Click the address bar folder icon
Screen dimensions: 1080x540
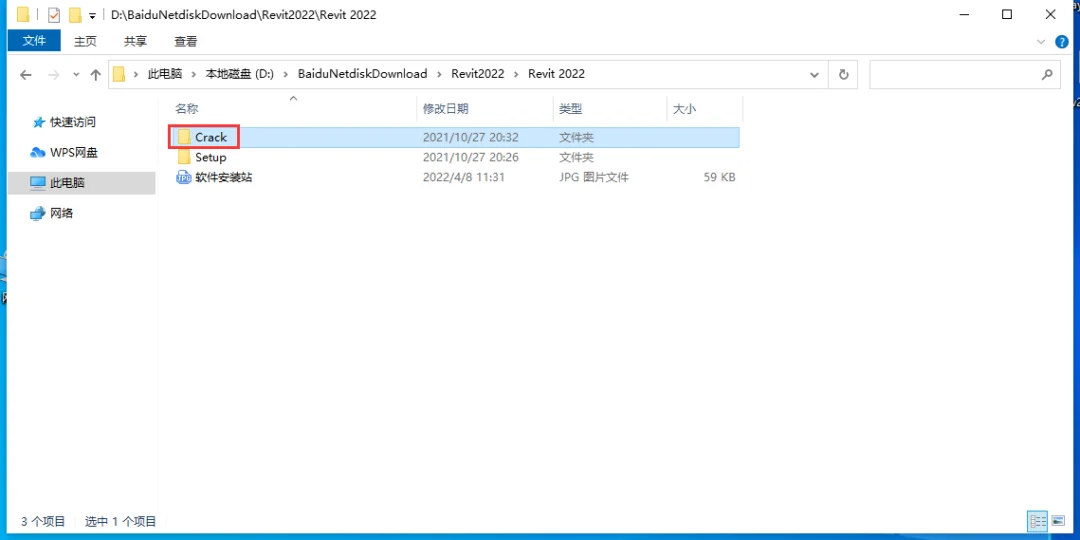coord(119,74)
